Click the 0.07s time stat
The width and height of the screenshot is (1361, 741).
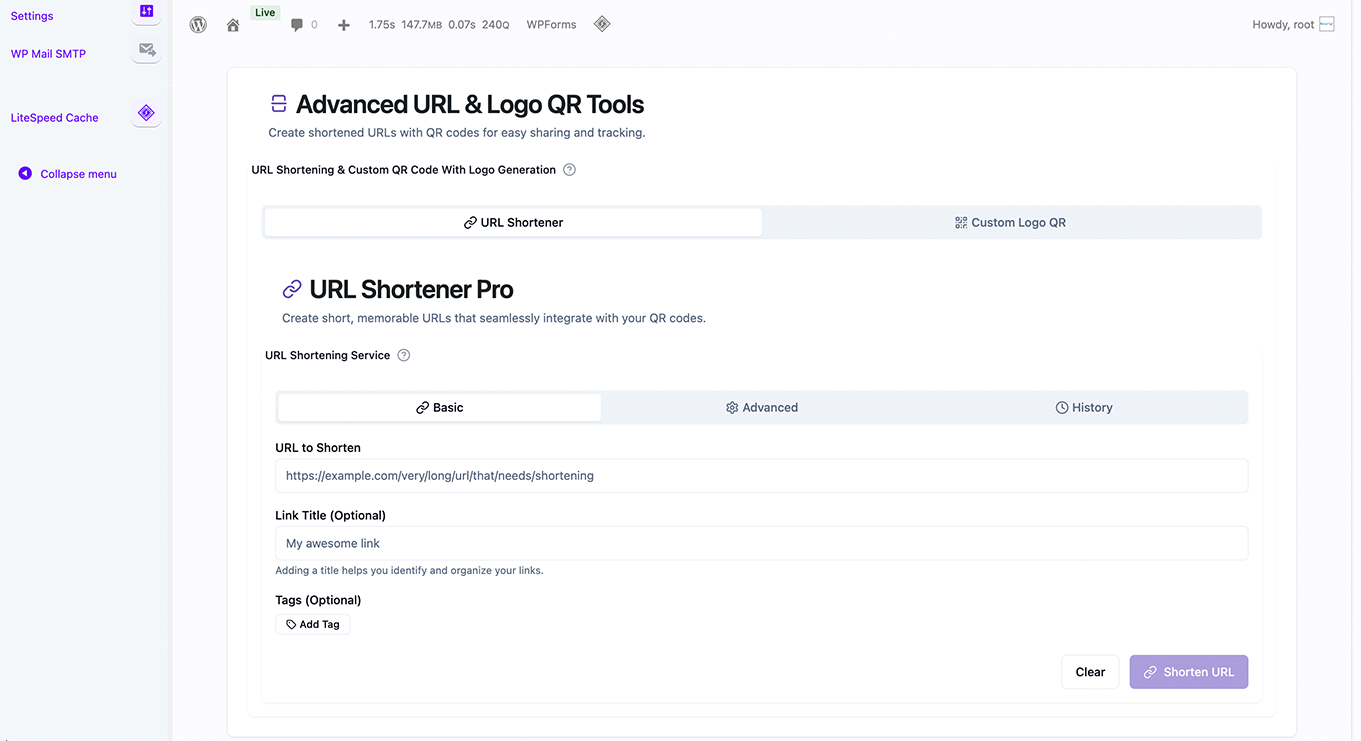[462, 25]
